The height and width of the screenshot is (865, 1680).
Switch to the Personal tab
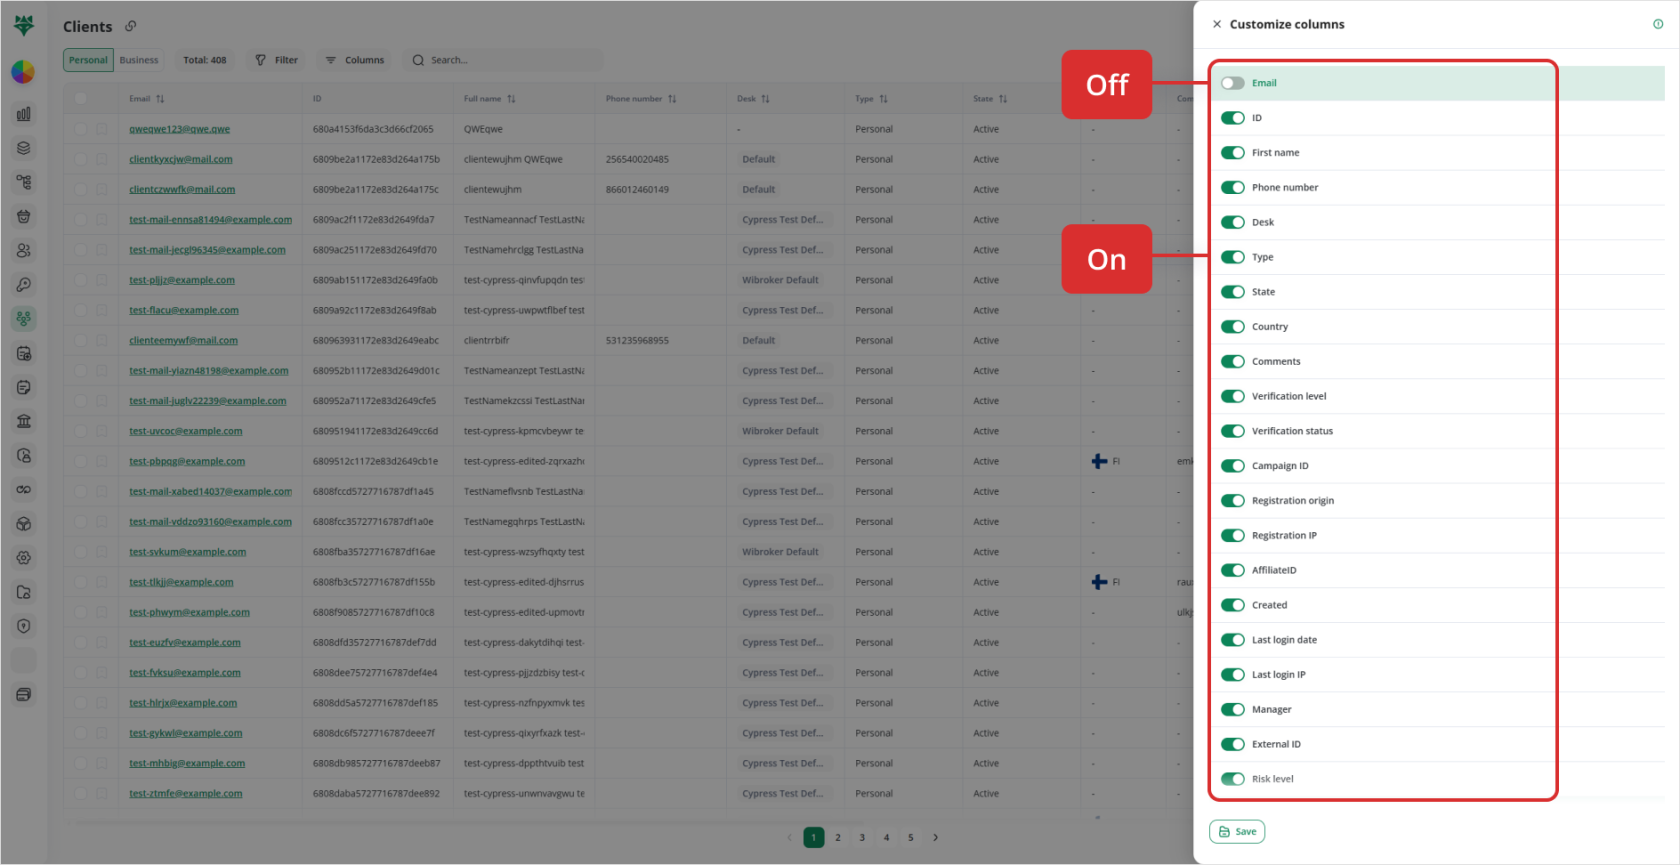88,60
